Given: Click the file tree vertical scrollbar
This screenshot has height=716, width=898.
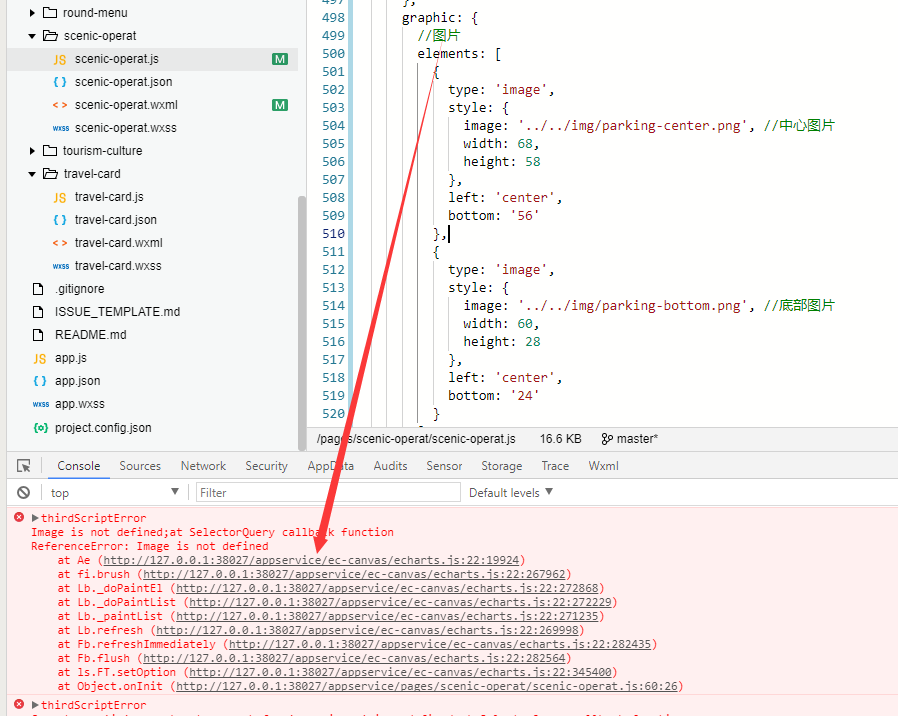Looking at the screenshot, I should point(302,323).
